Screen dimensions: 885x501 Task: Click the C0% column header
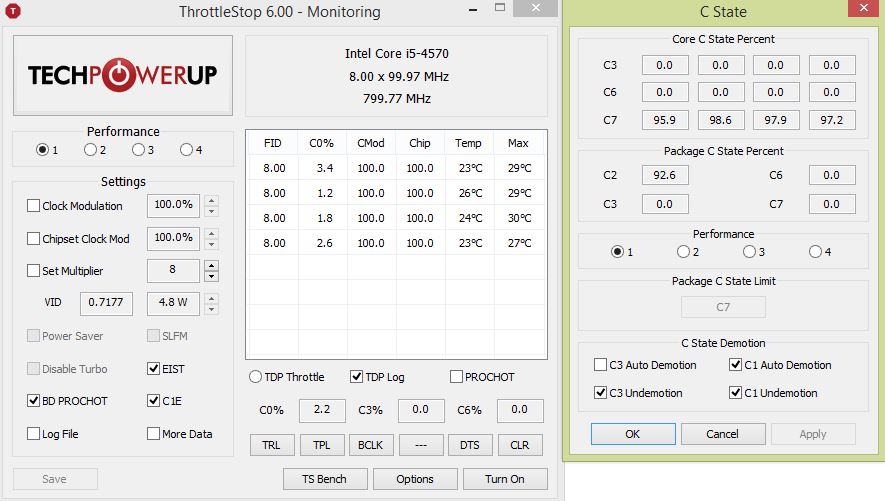tap(322, 143)
